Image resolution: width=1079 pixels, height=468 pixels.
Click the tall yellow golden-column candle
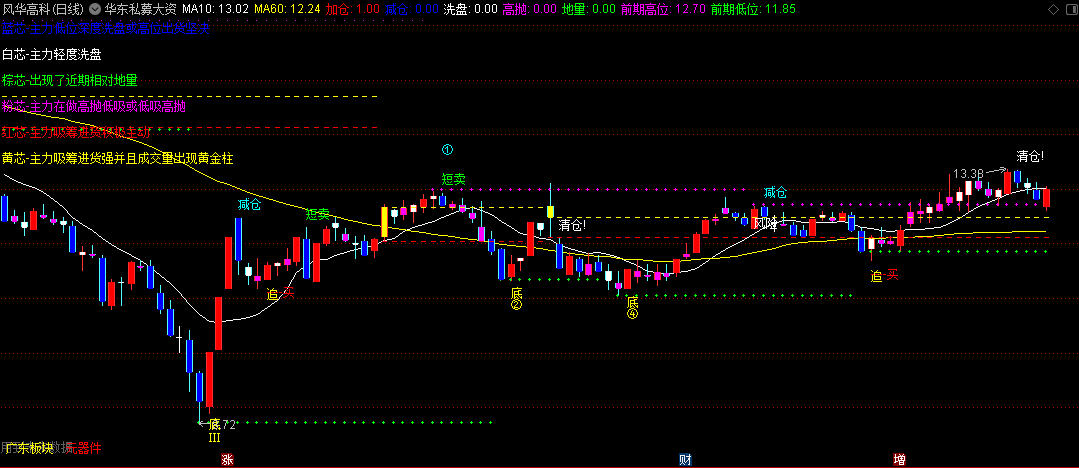click(385, 222)
